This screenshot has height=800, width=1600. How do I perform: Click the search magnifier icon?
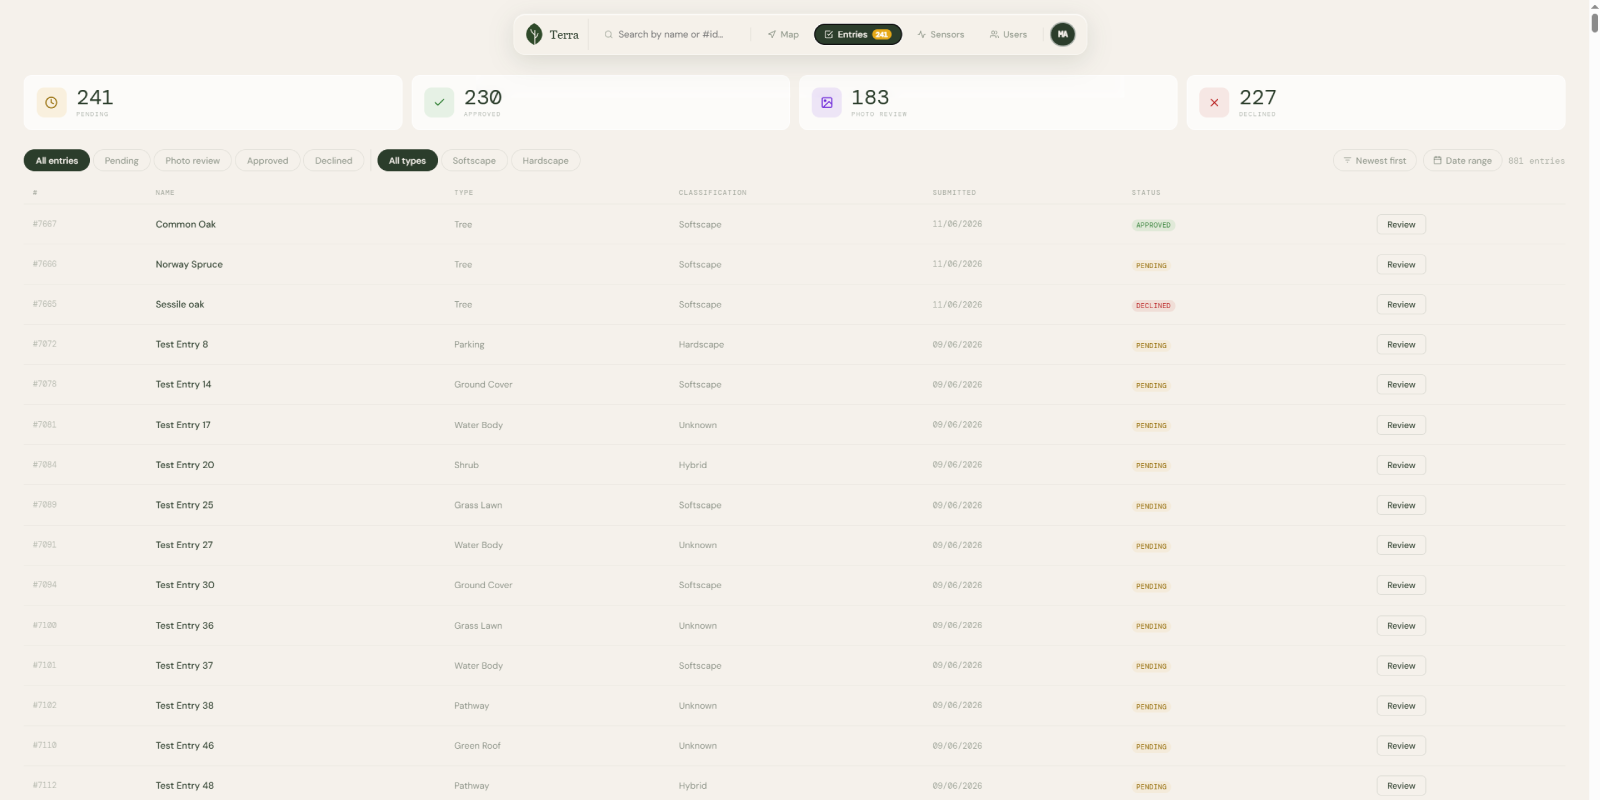608,34
